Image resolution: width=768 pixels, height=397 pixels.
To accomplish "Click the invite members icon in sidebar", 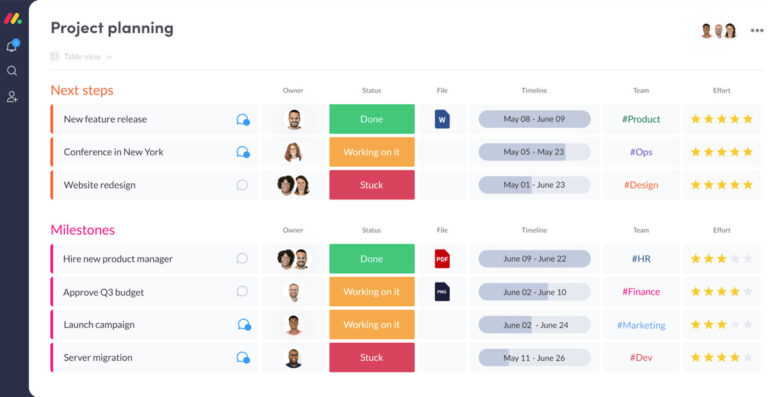I will point(12,96).
